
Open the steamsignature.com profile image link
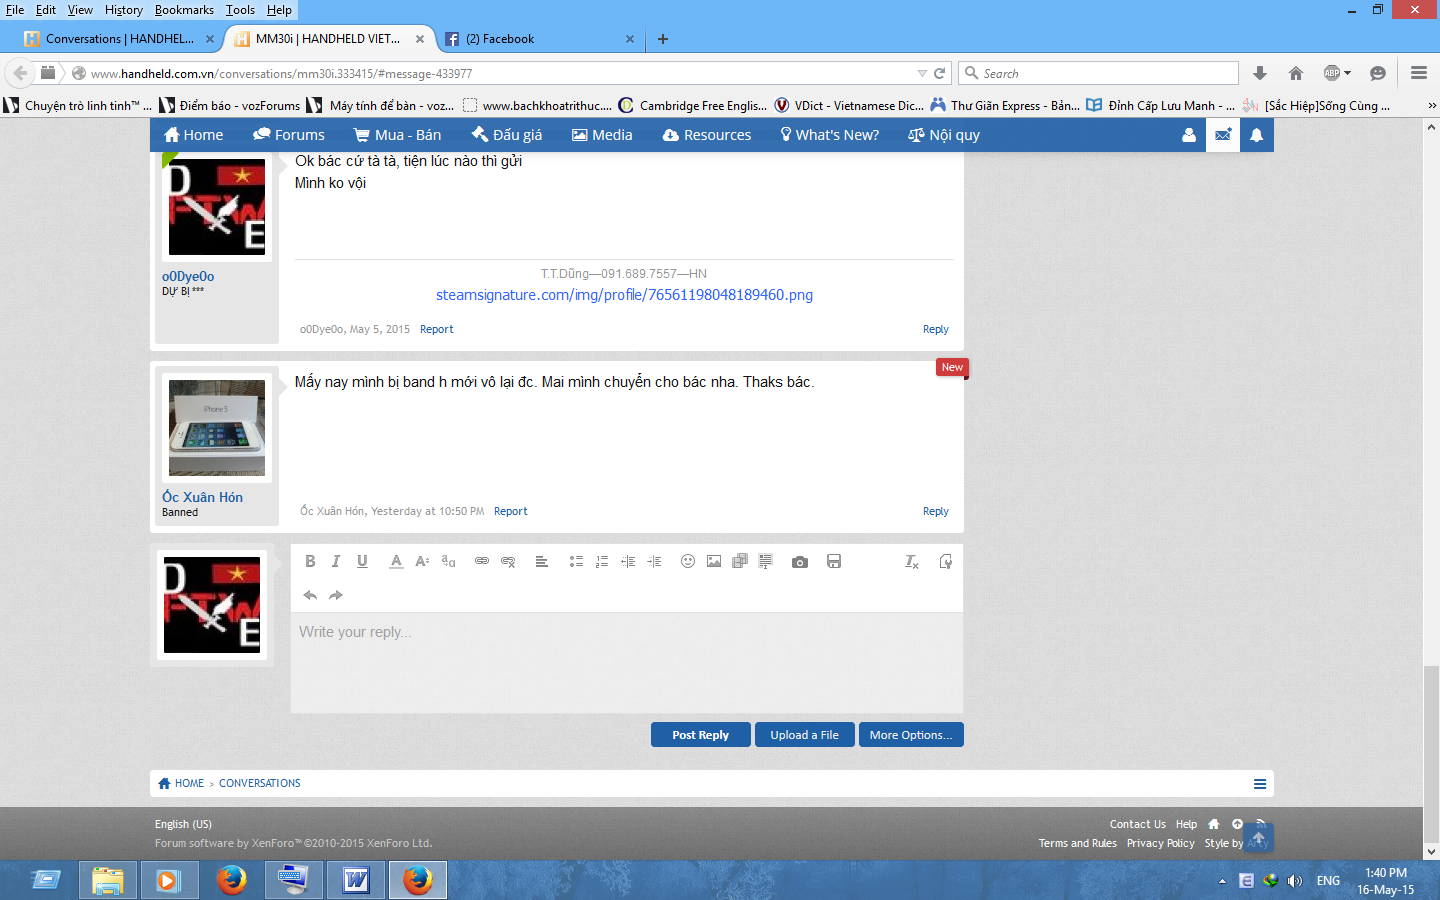(x=624, y=295)
